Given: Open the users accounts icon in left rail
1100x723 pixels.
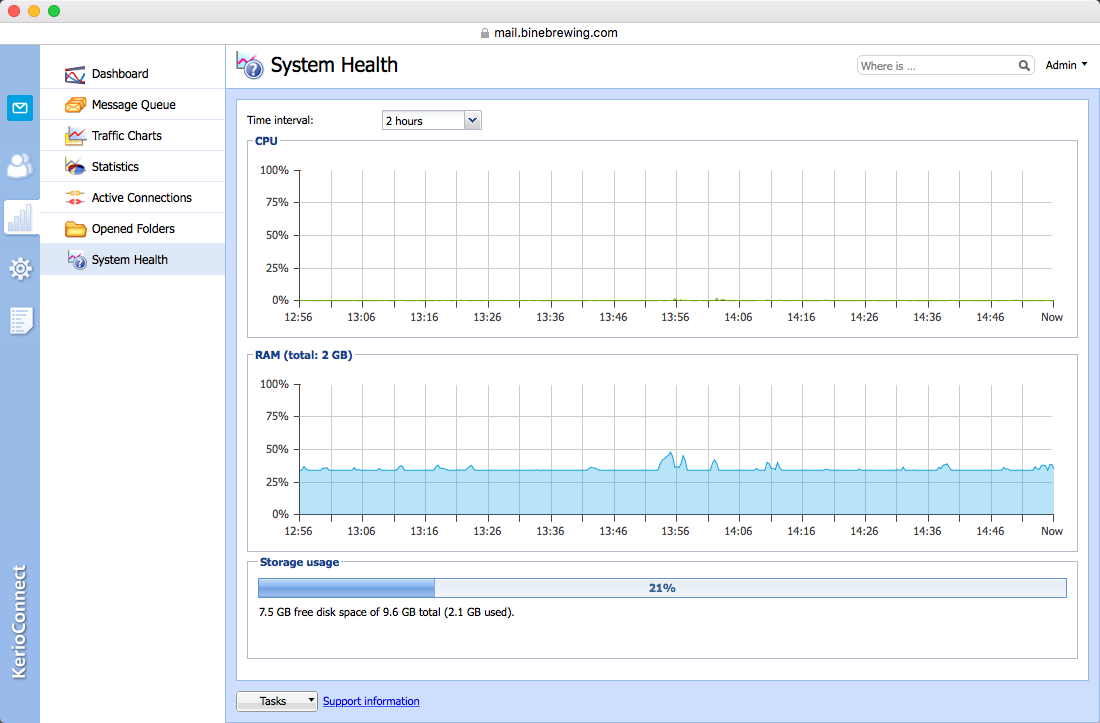Looking at the screenshot, I should click(x=20, y=165).
